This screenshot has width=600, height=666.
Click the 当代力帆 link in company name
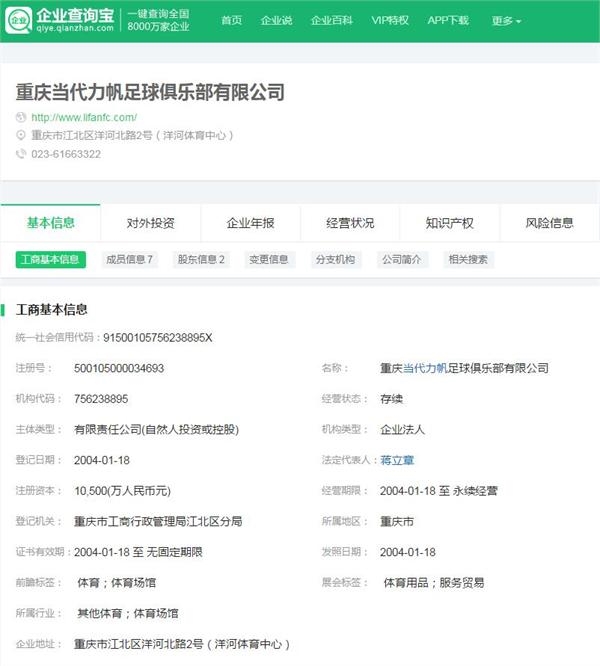click(425, 368)
